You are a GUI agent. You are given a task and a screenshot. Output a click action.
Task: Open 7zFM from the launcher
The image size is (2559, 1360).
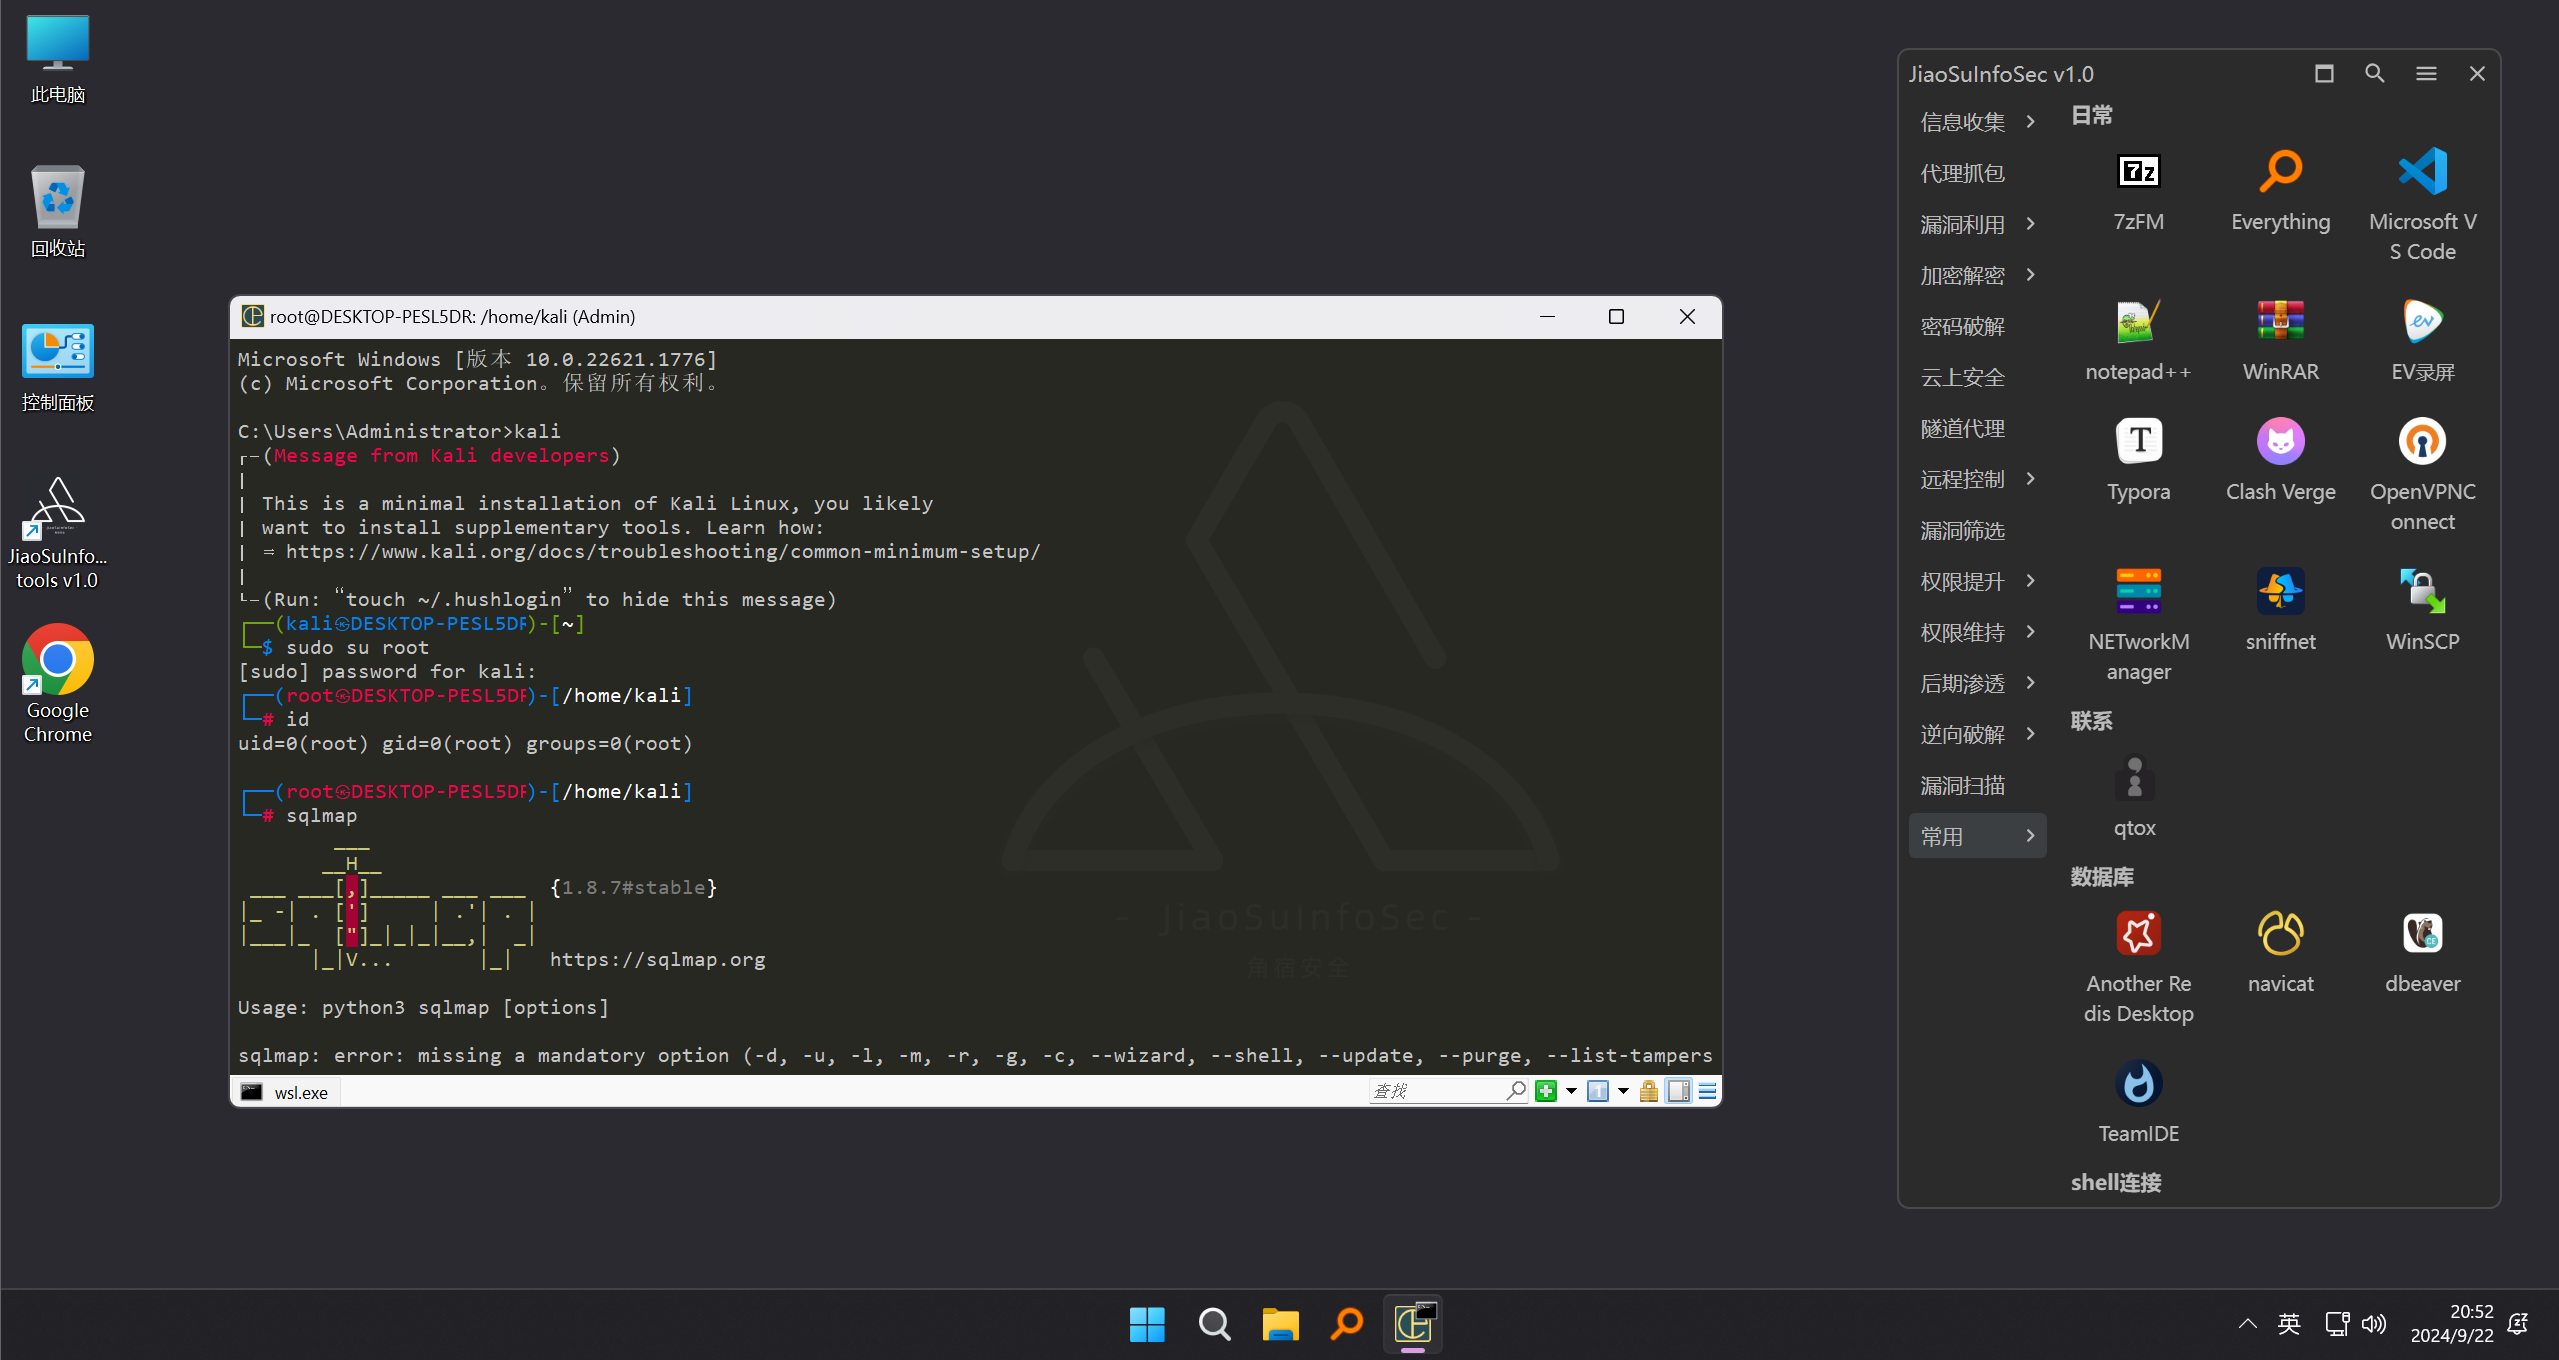coord(2138,192)
